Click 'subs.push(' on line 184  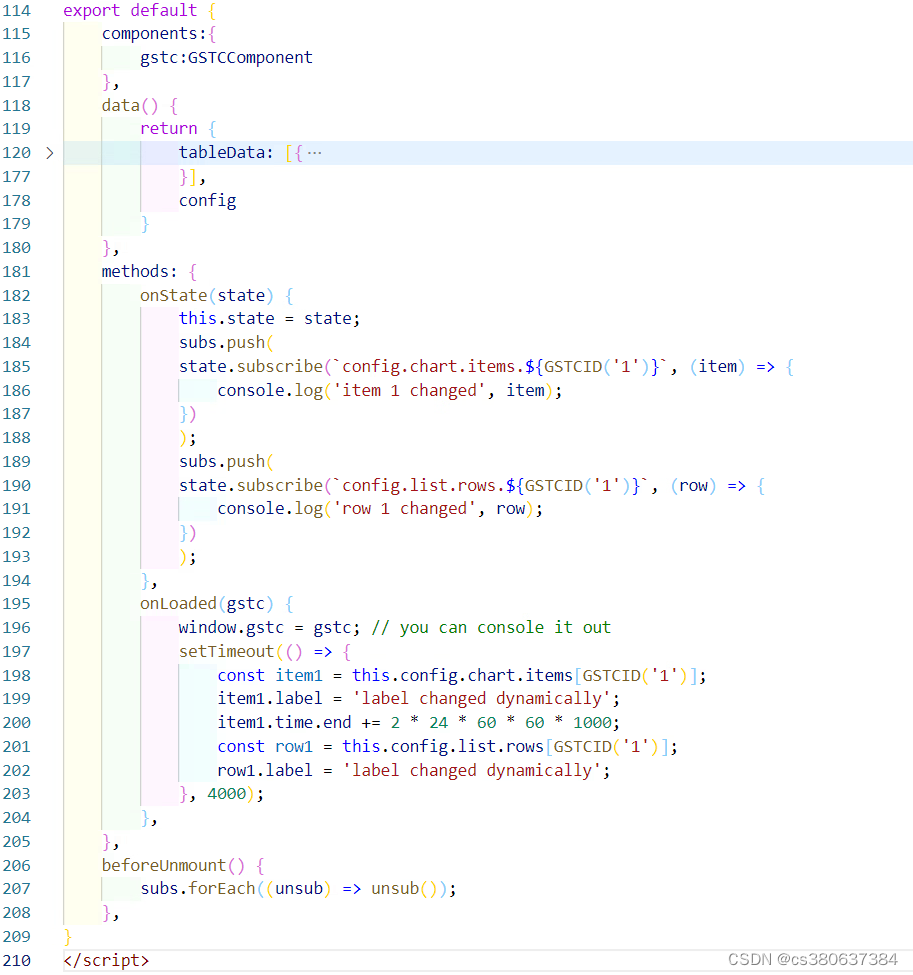coord(226,343)
